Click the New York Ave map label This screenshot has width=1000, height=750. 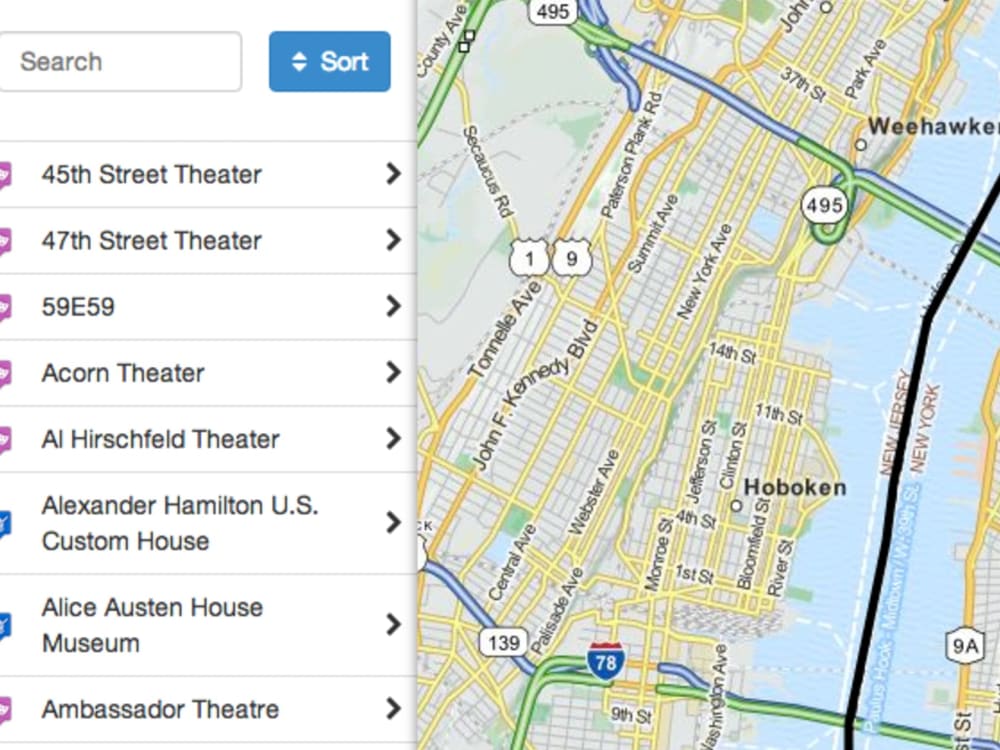point(704,272)
